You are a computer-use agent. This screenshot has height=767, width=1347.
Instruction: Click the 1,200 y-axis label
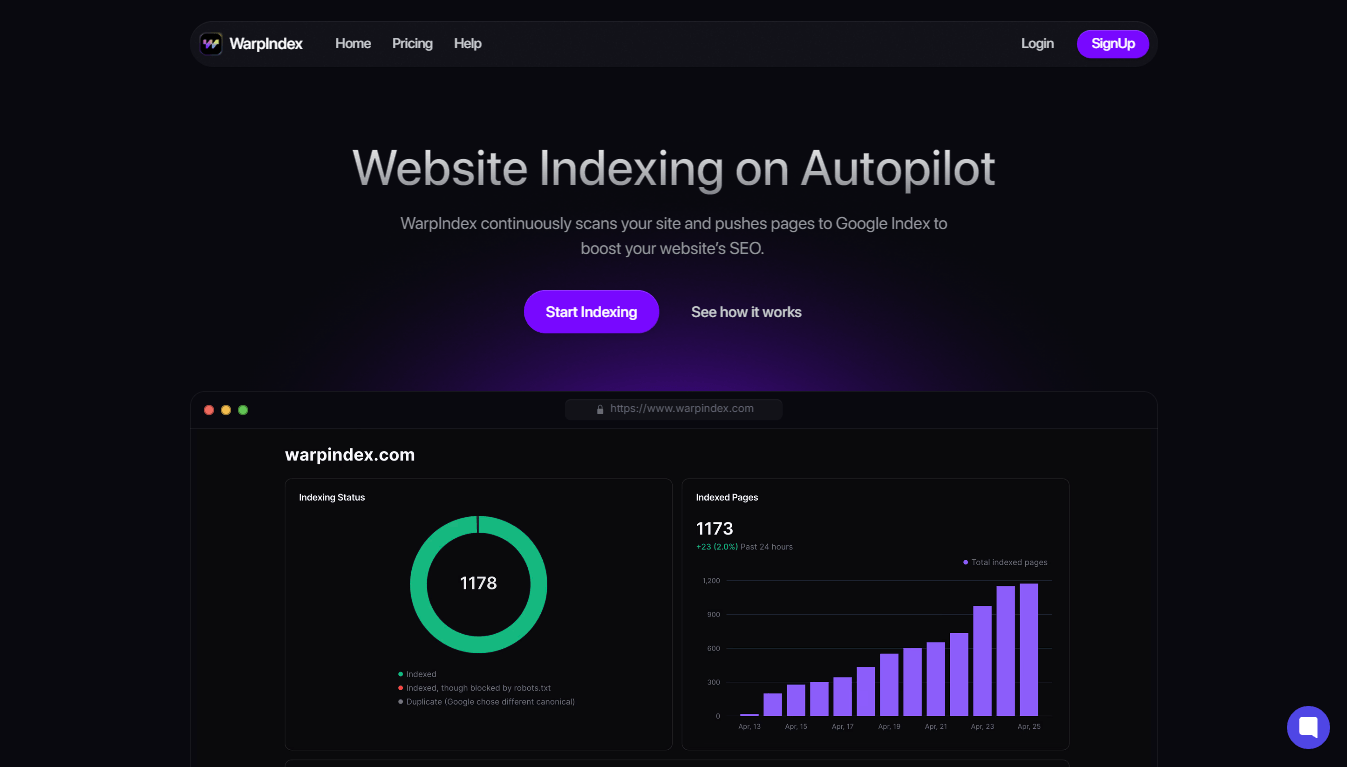point(711,580)
